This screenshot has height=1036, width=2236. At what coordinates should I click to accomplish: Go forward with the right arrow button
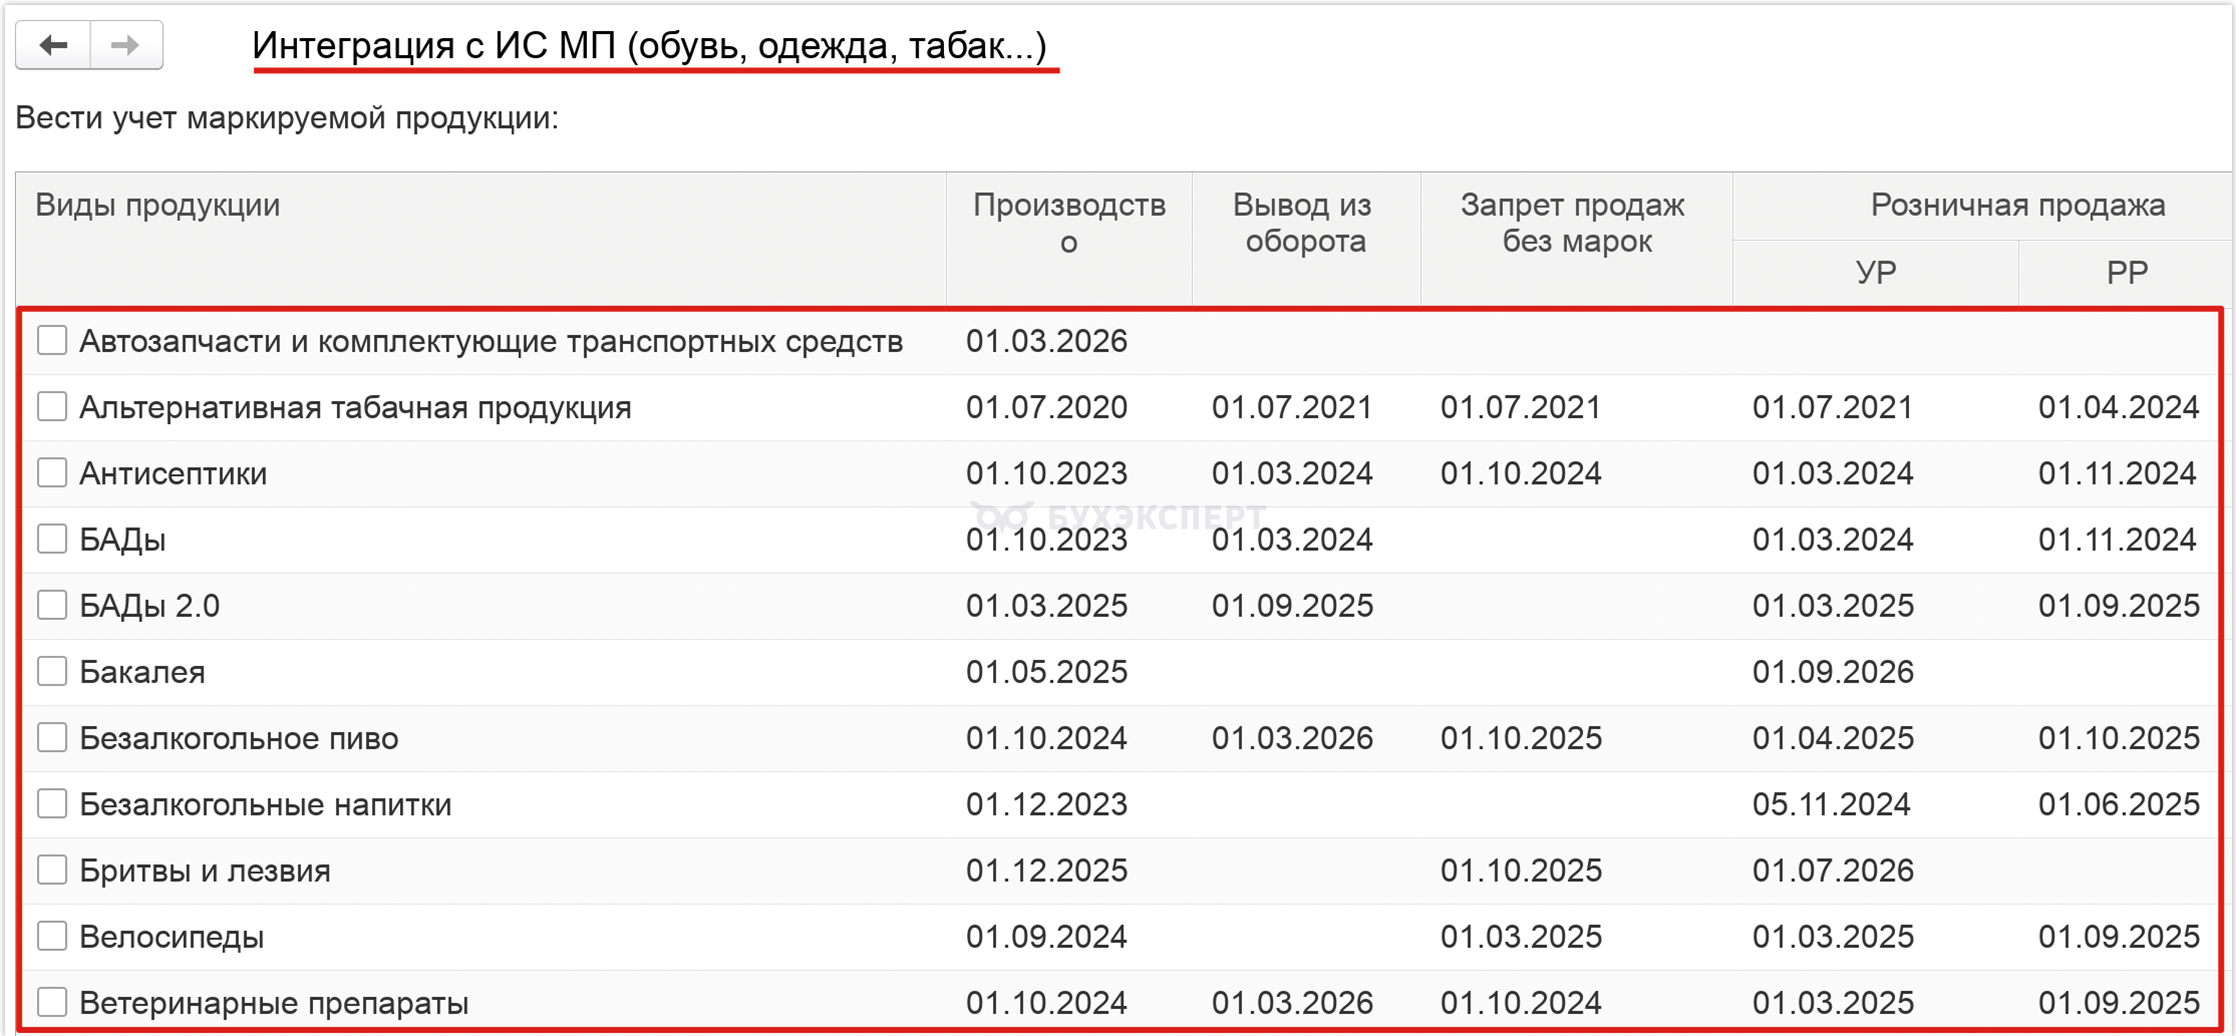tap(126, 45)
